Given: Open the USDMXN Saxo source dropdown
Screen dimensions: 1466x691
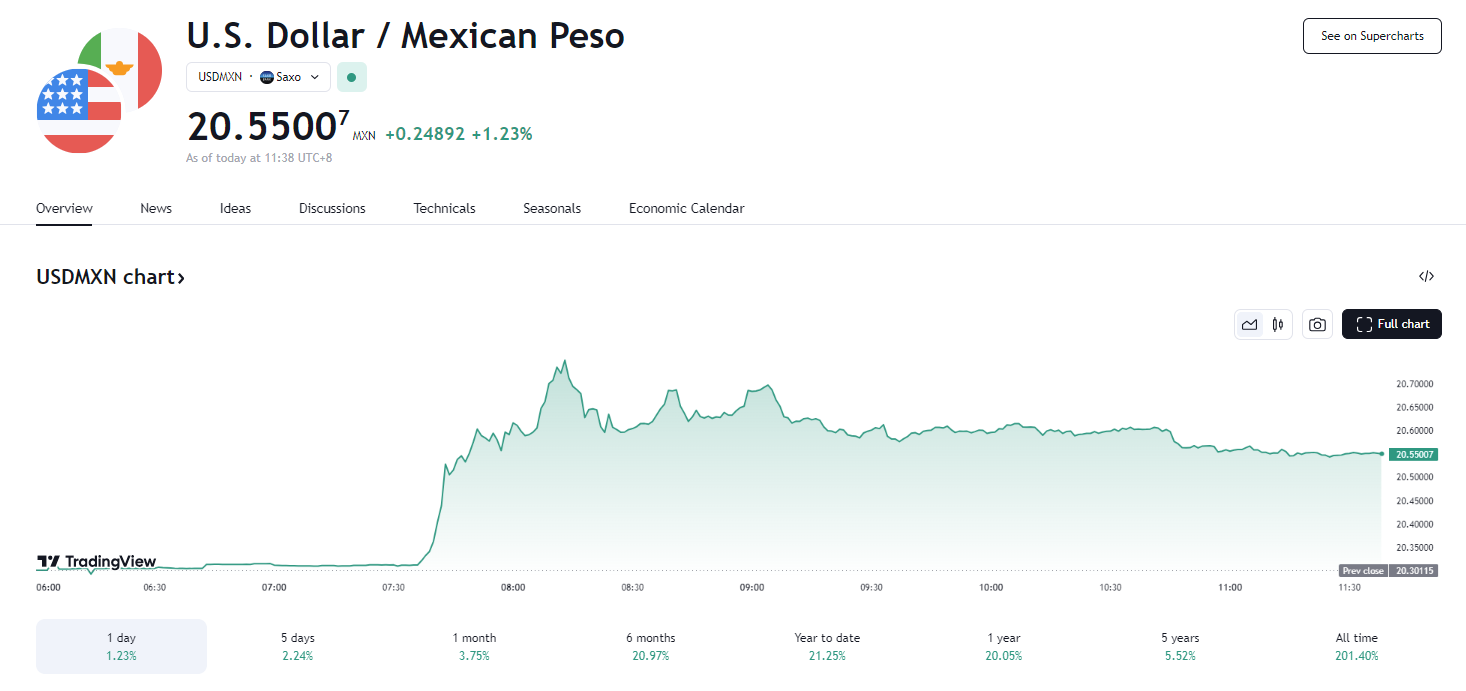Looking at the screenshot, I should [258, 77].
